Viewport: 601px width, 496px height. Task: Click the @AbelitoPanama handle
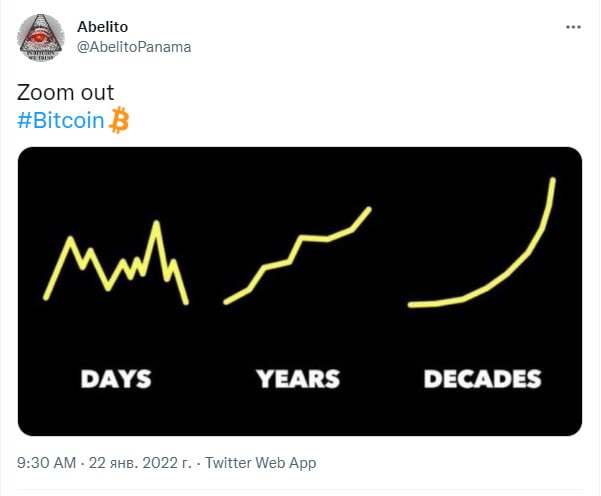133,46
